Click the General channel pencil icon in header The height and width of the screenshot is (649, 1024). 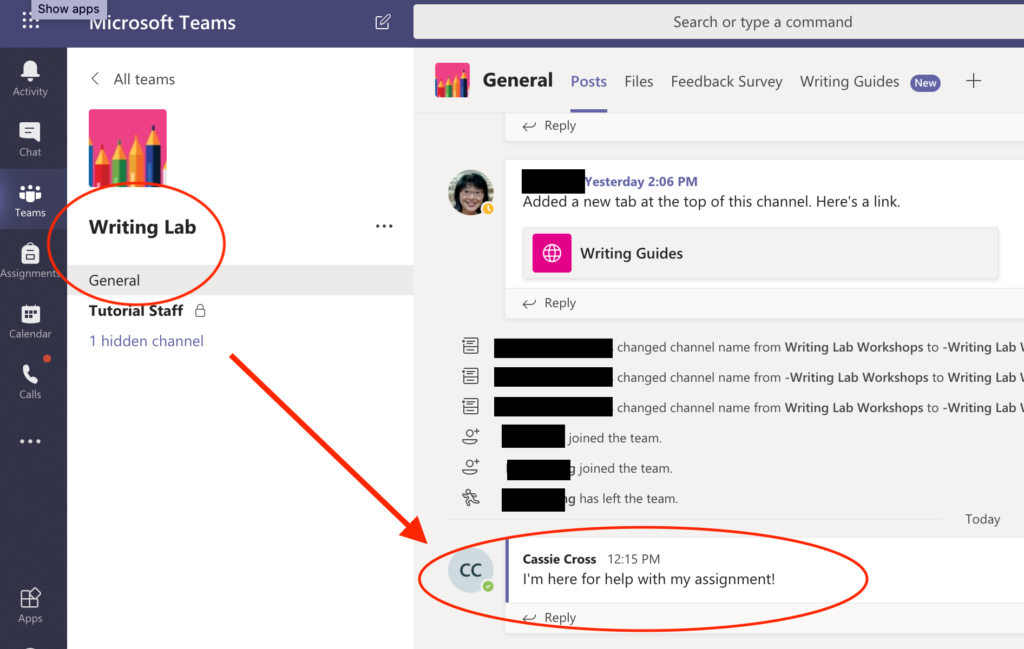(452, 80)
